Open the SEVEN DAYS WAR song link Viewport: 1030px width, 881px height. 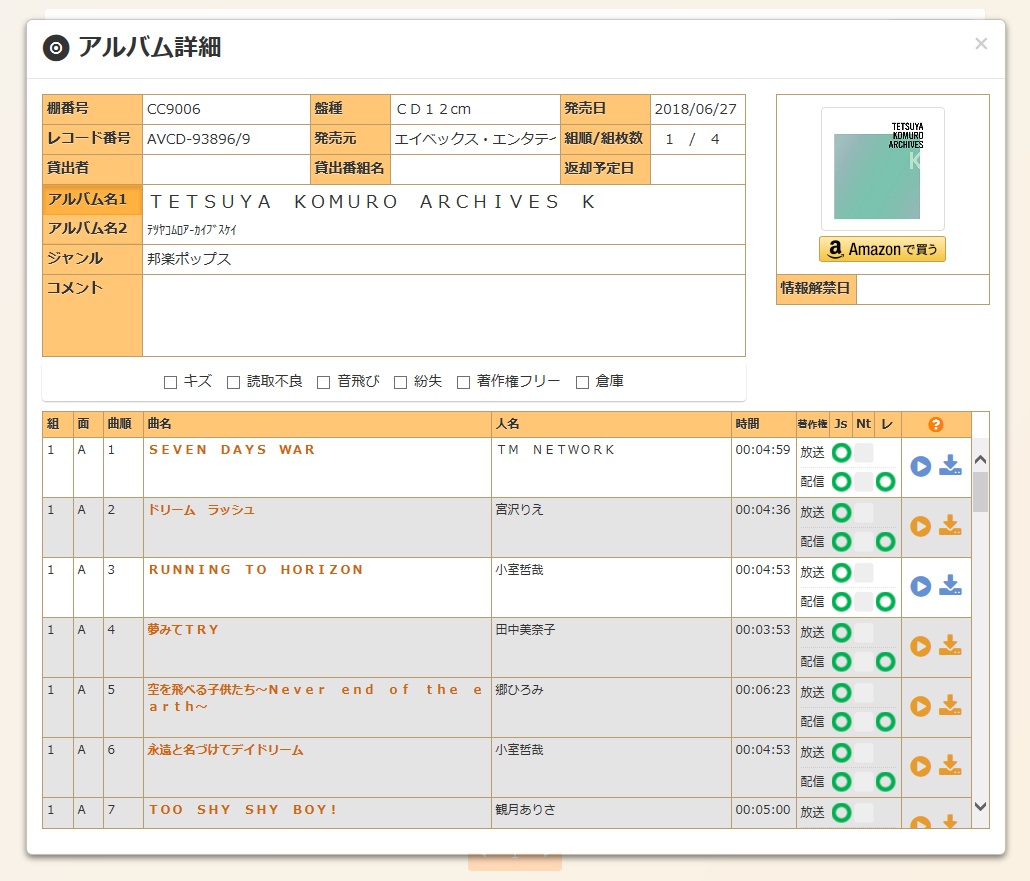(x=232, y=450)
